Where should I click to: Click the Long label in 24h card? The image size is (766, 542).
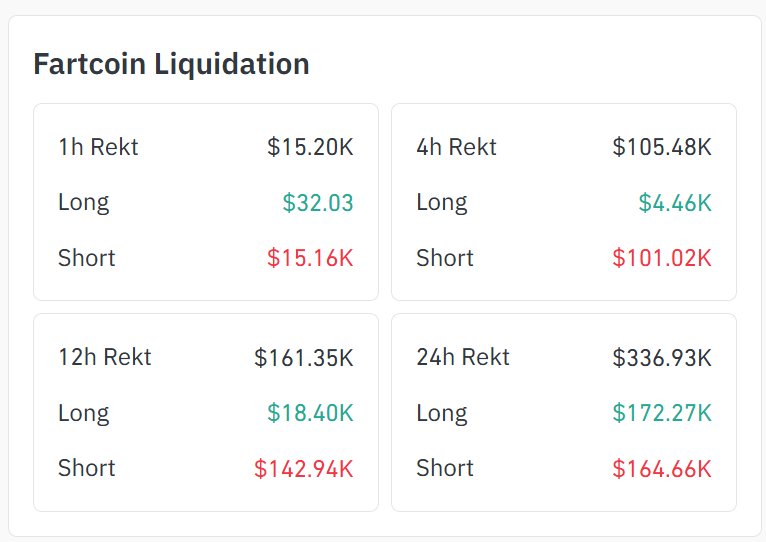click(441, 413)
